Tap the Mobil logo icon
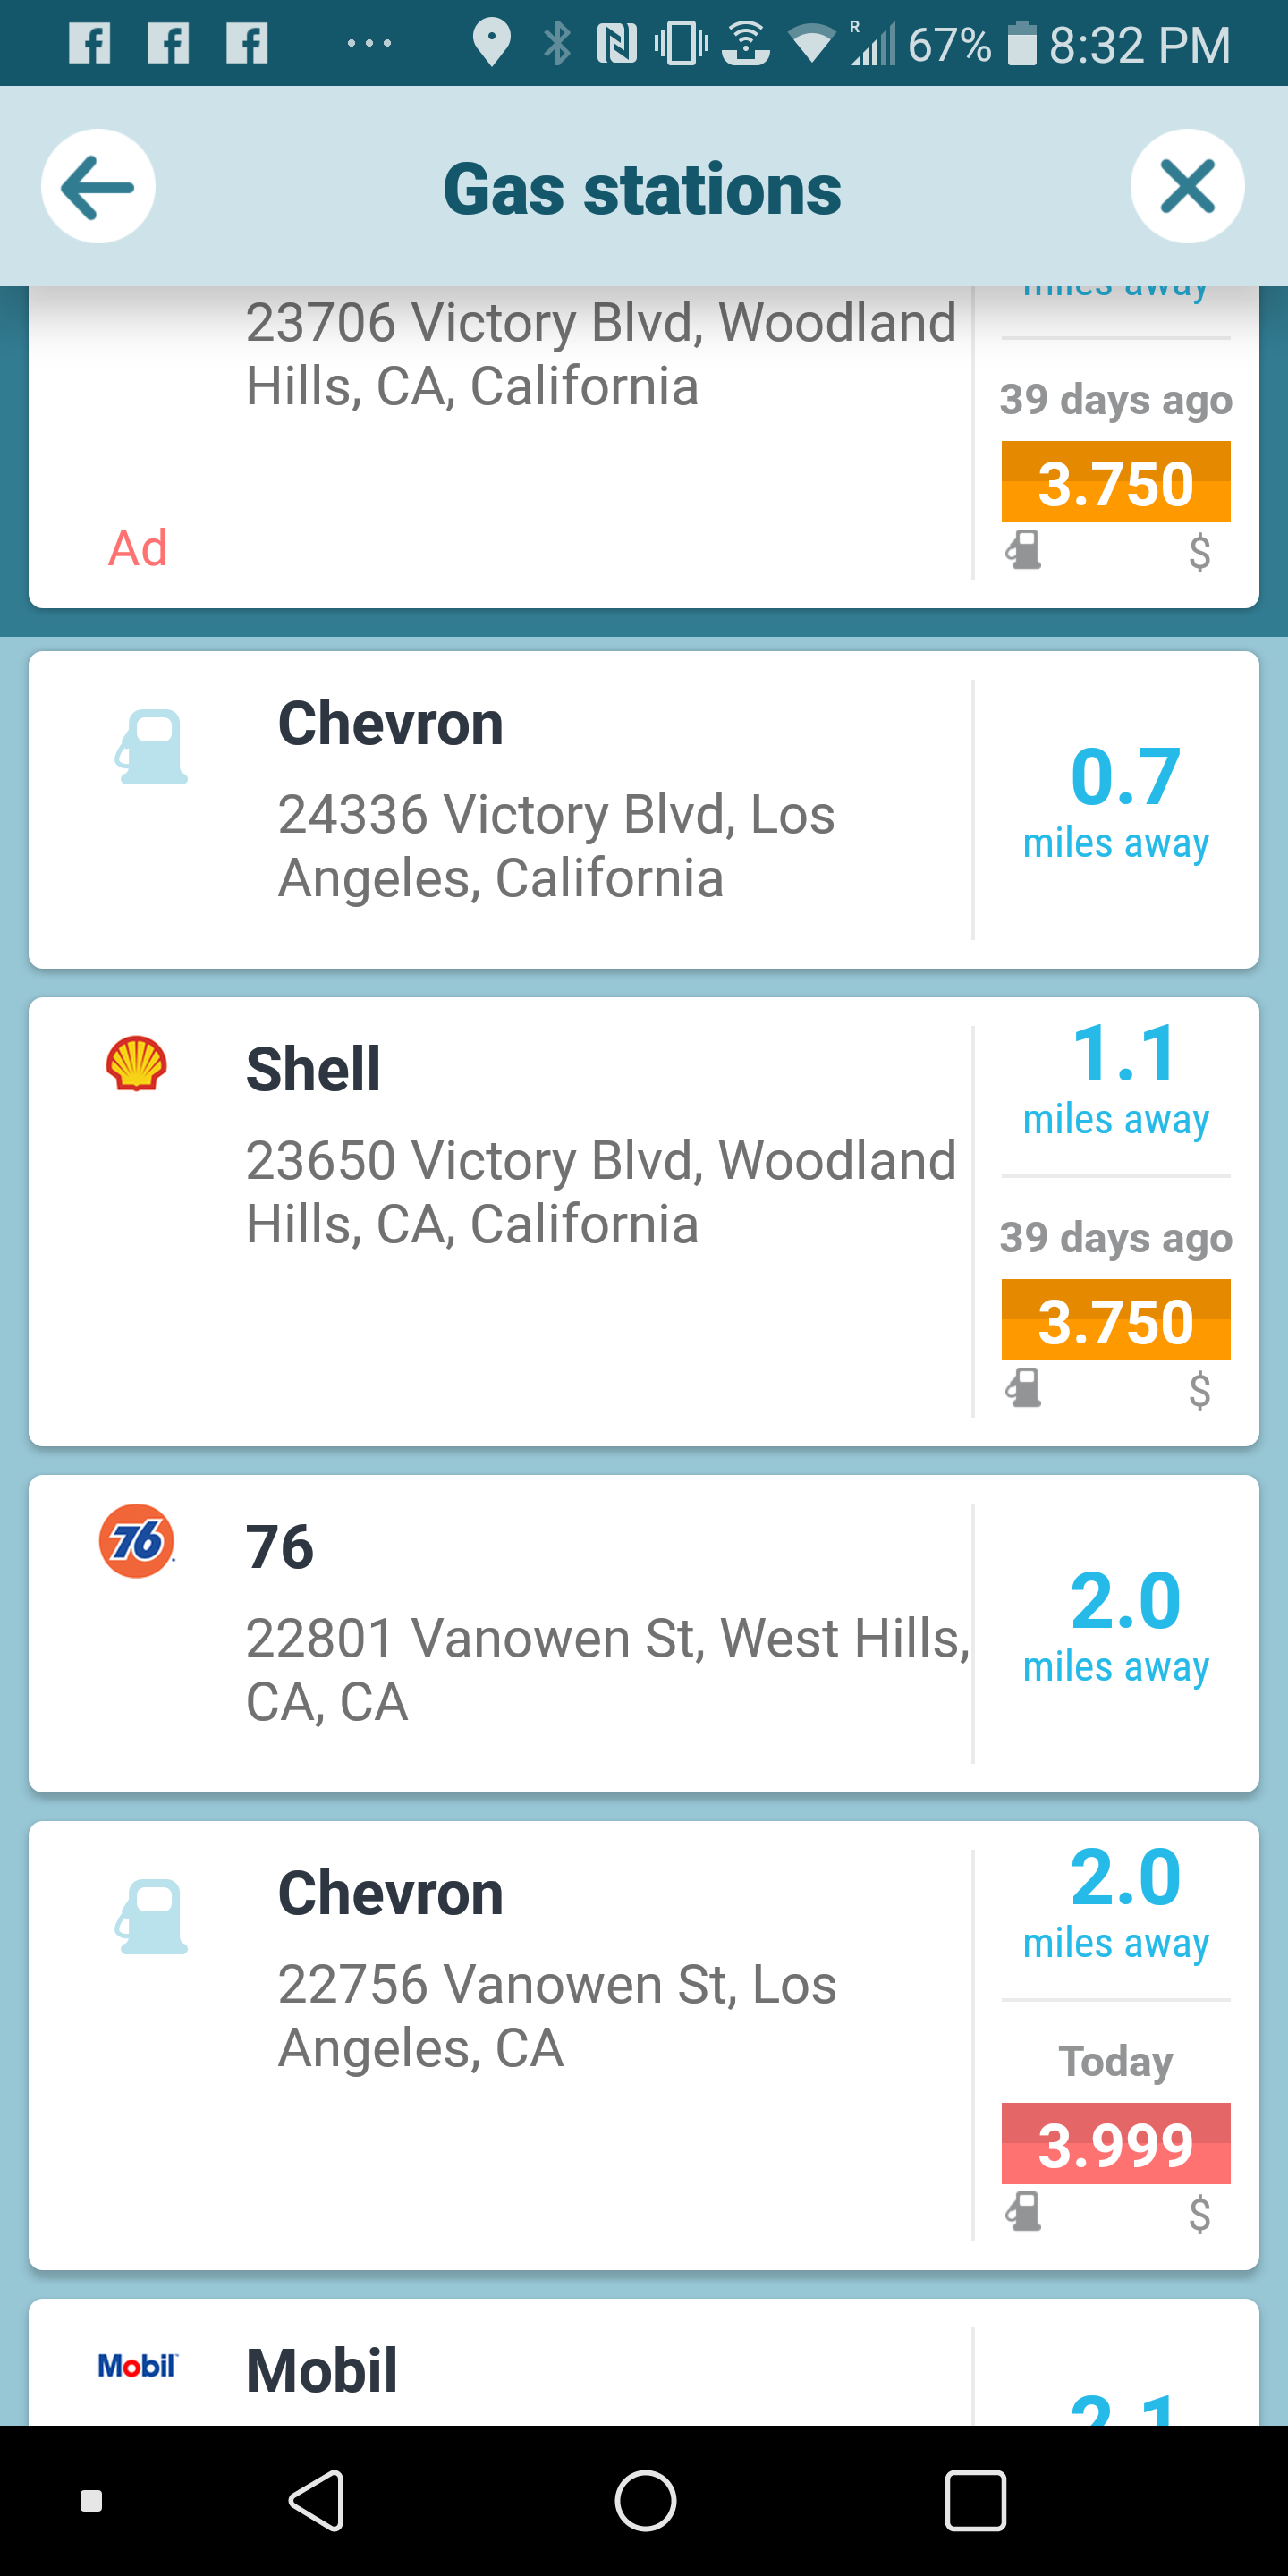The height and width of the screenshot is (2576, 1288). click(x=137, y=2366)
